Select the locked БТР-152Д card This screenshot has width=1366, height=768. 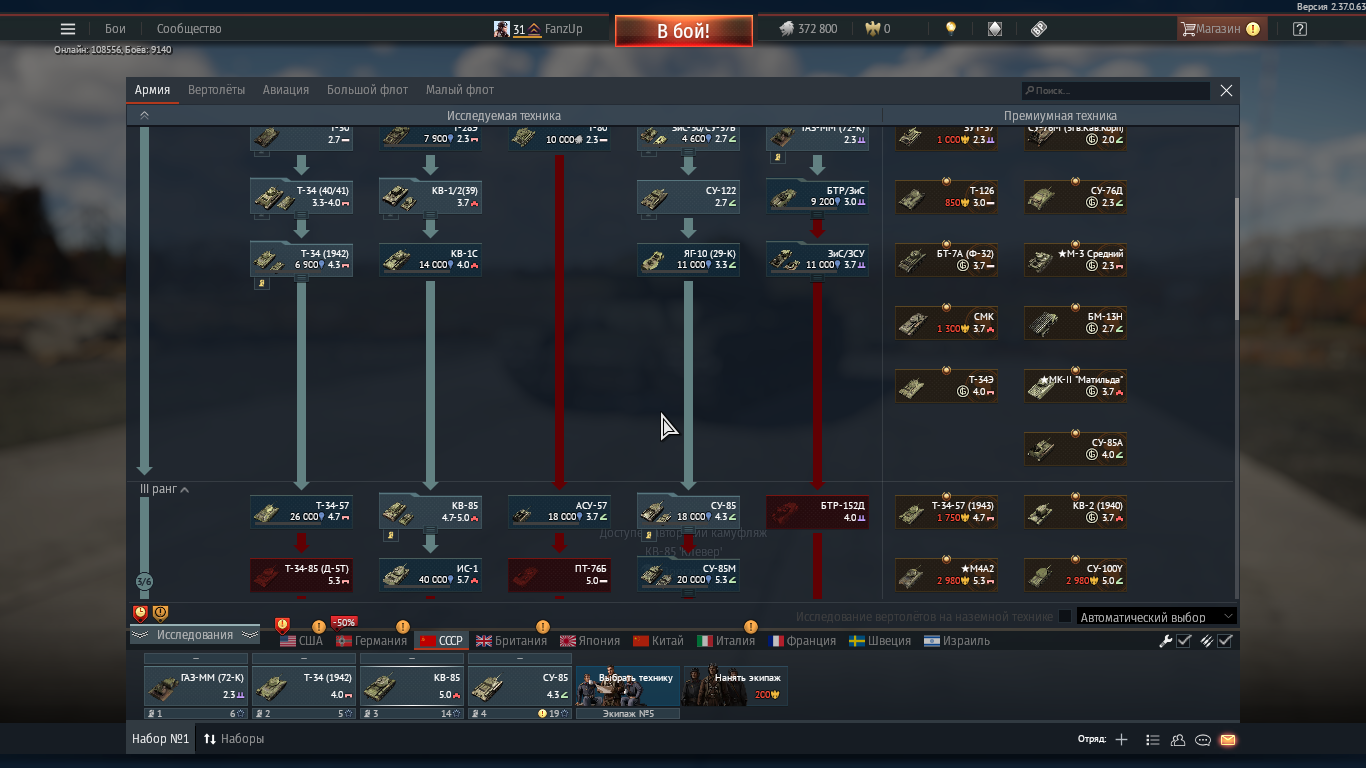(x=817, y=511)
